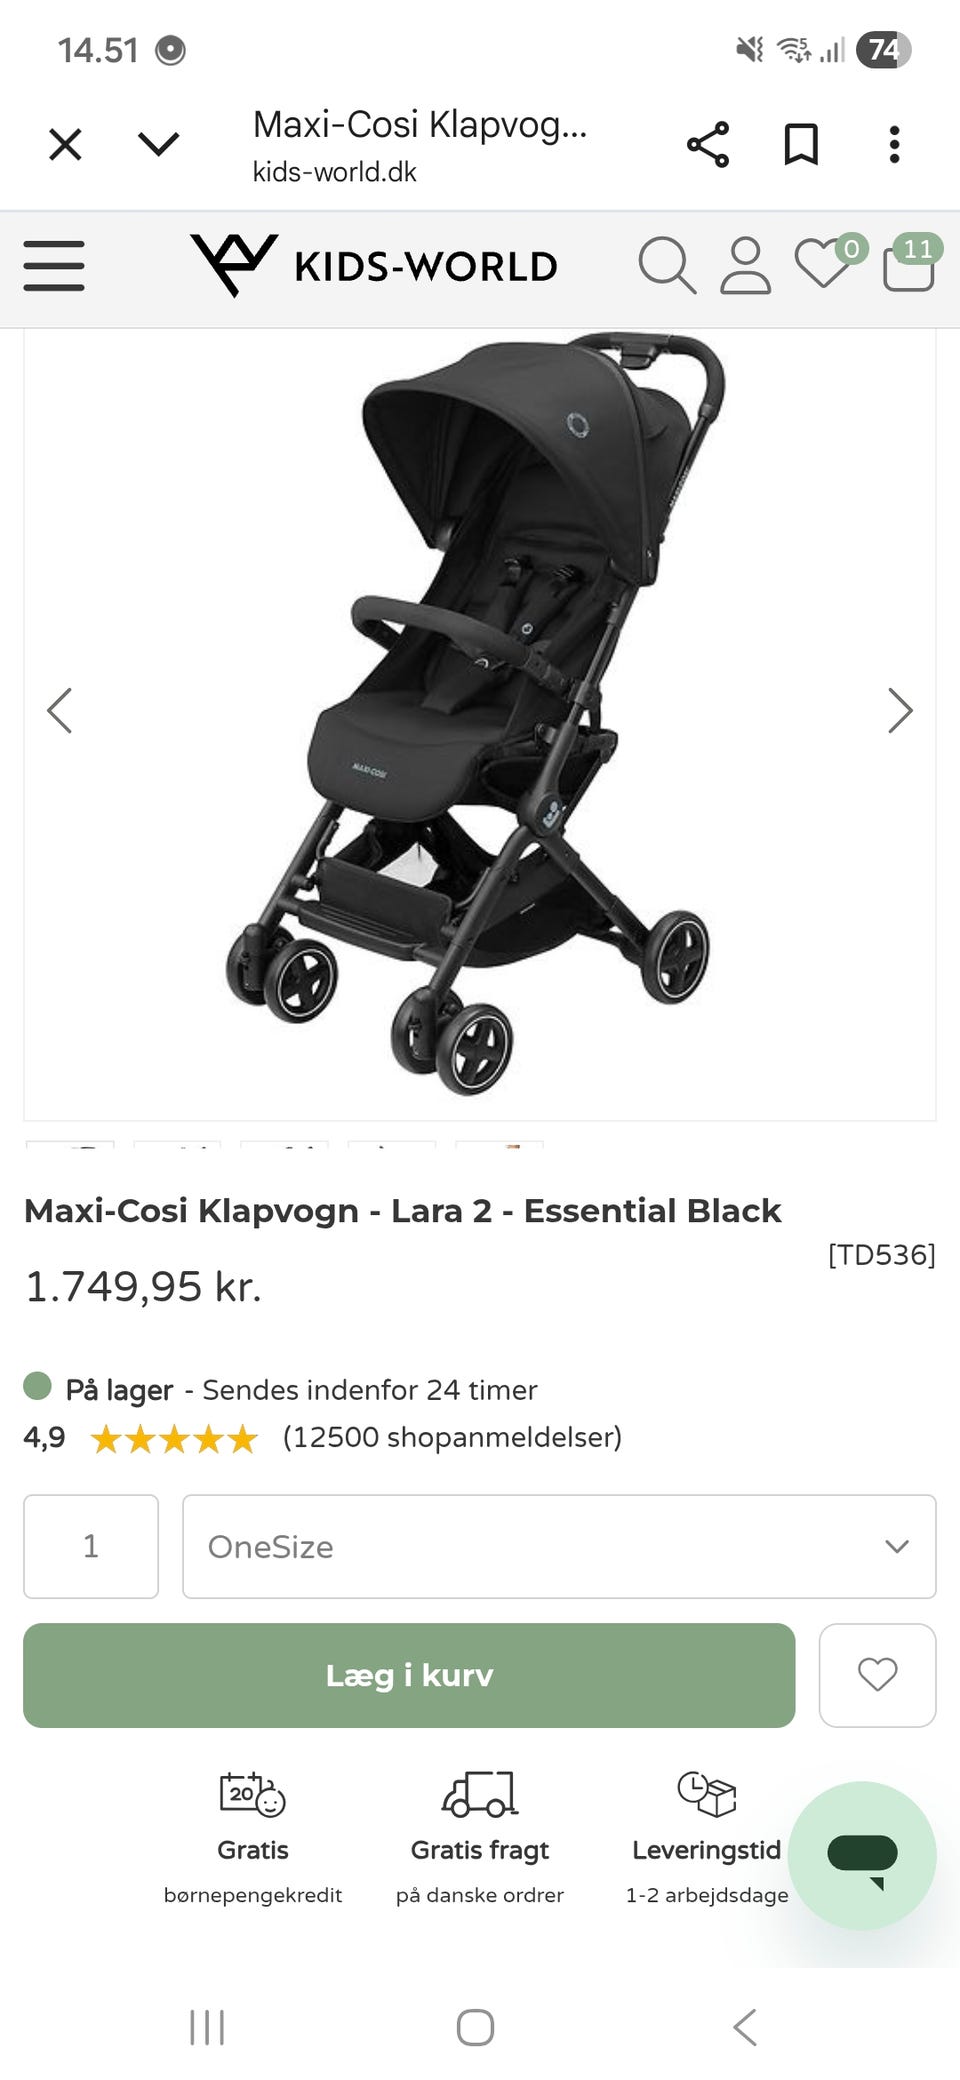960x2080 pixels.
Task: Close the browser custom tab
Action: tap(66, 145)
